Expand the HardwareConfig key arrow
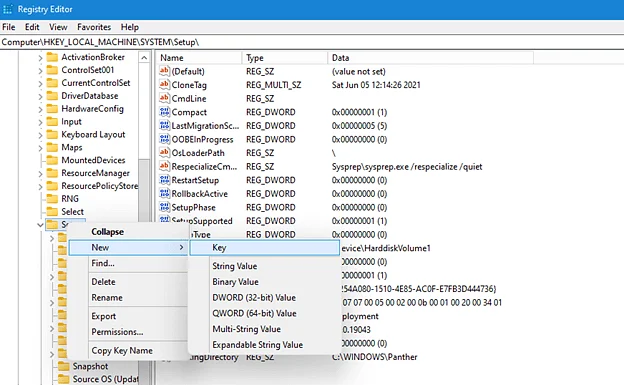The image size is (624, 385). coord(40,109)
